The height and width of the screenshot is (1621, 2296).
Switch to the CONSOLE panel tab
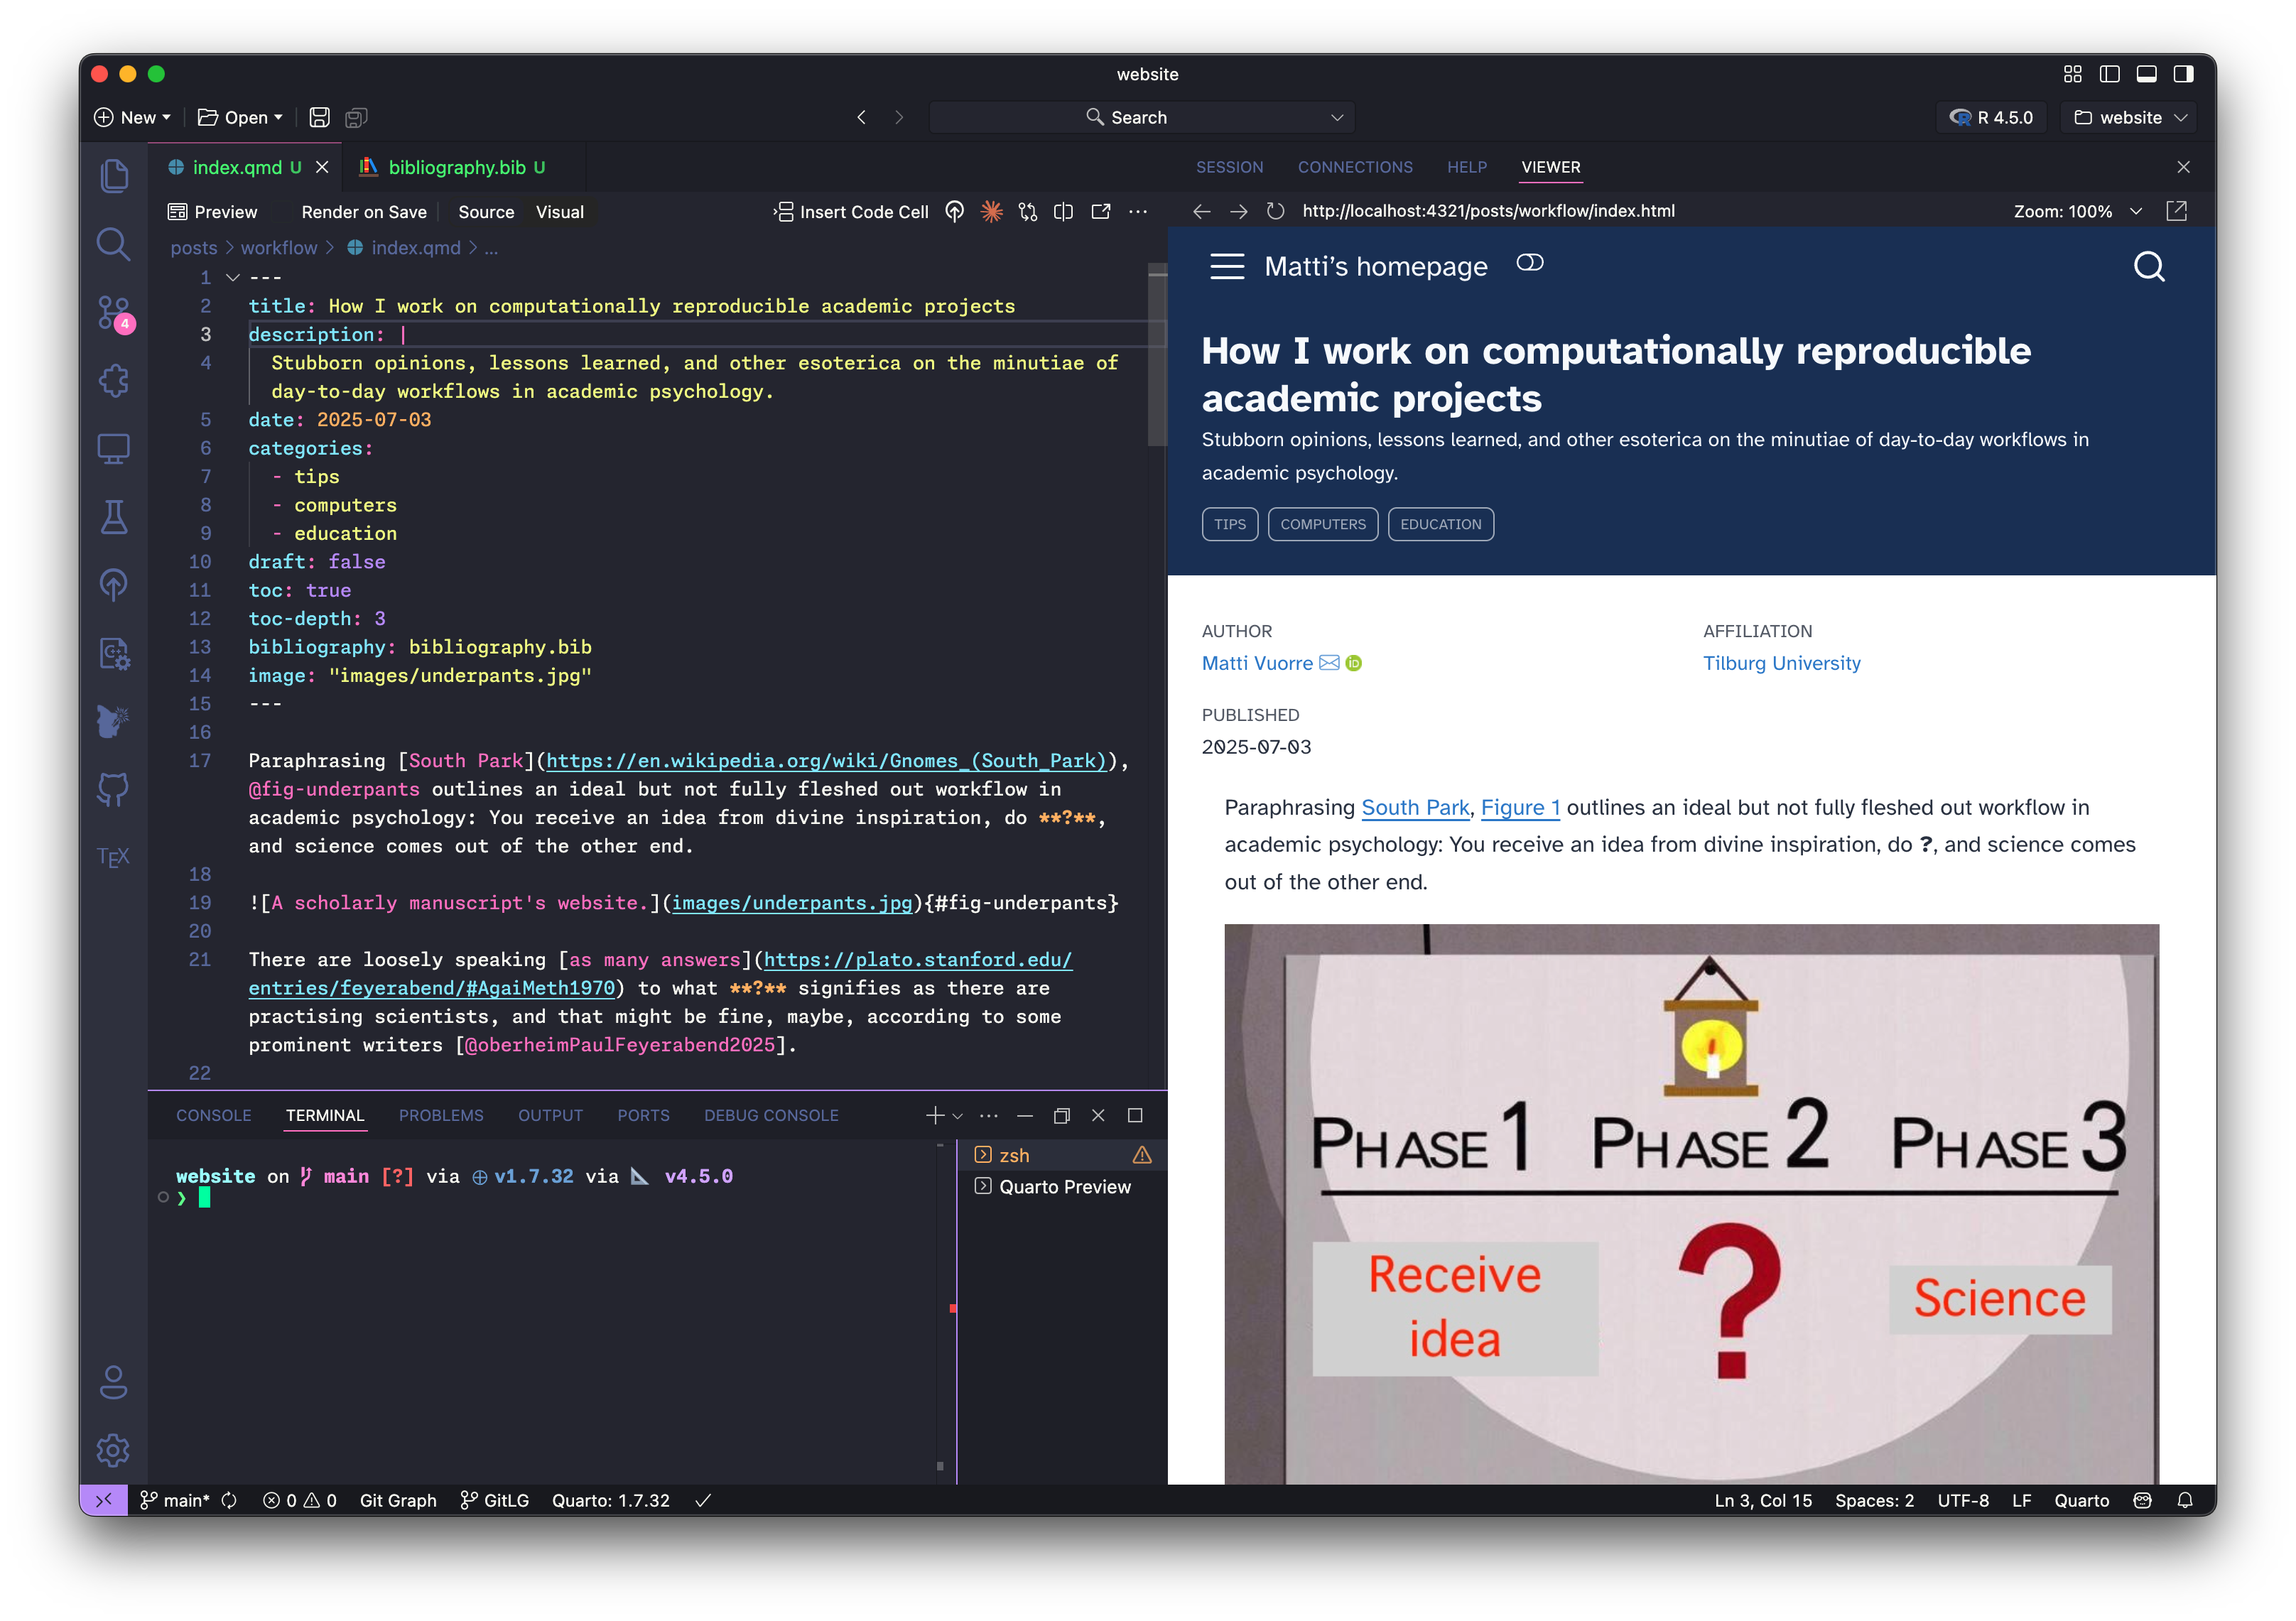pyautogui.click(x=213, y=1115)
